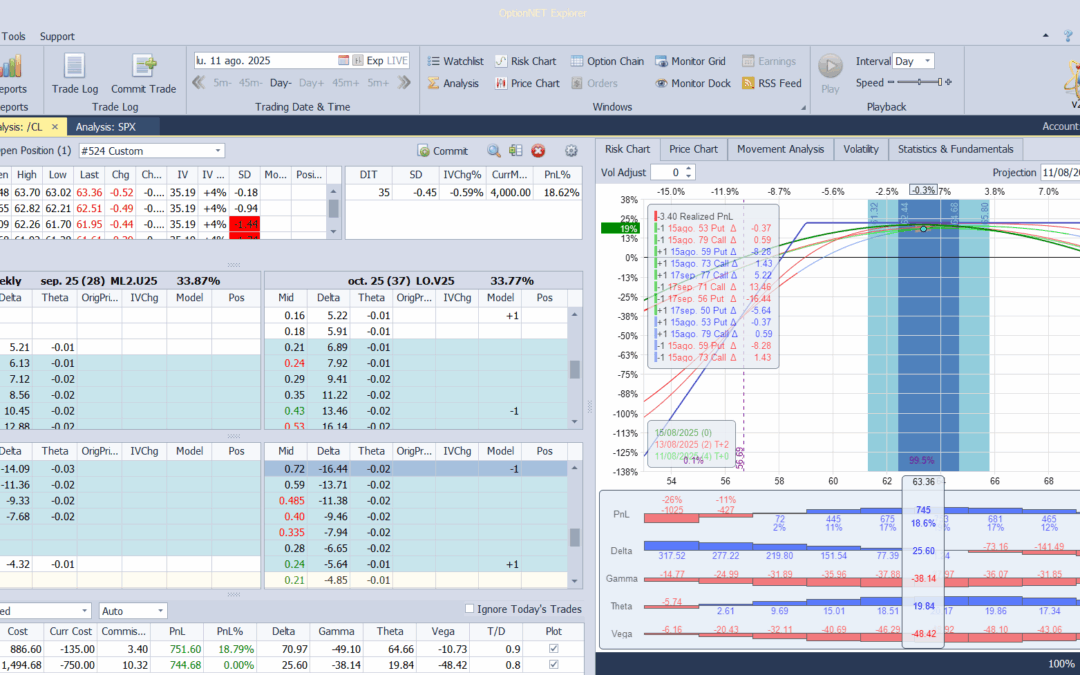Image resolution: width=1080 pixels, height=675 pixels.
Task: Switch to the Movement Analysis tab
Action: pyautogui.click(x=780, y=149)
